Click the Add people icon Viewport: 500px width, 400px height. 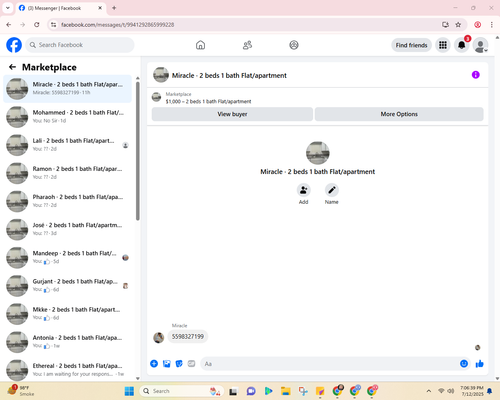(304, 190)
